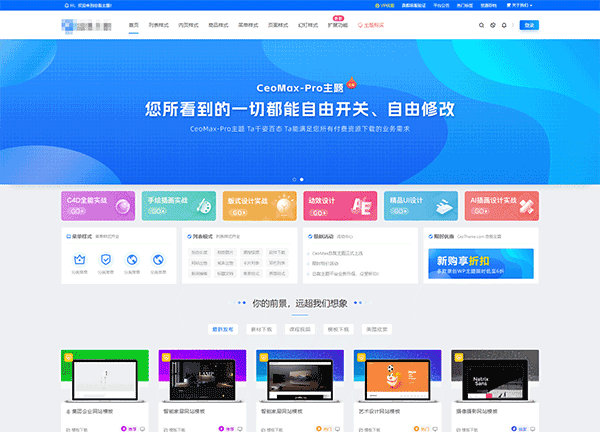Click the palette icon on 手绘插画实战 card
Screen dimensions: 600x432
click(x=204, y=207)
